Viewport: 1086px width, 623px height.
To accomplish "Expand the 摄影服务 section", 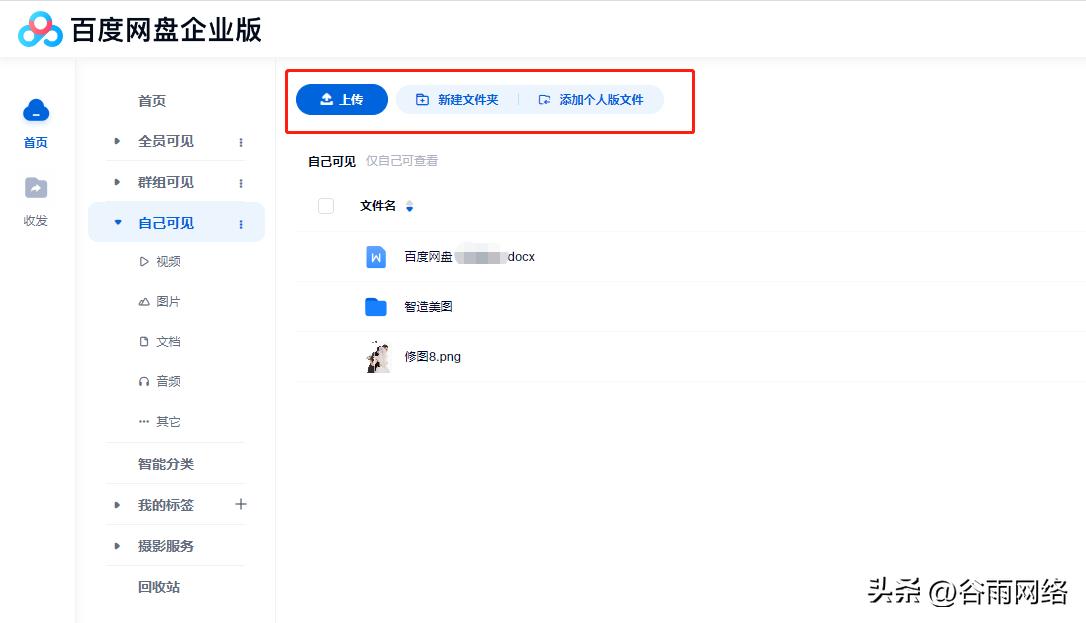I will pyautogui.click(x=117, y=545).
